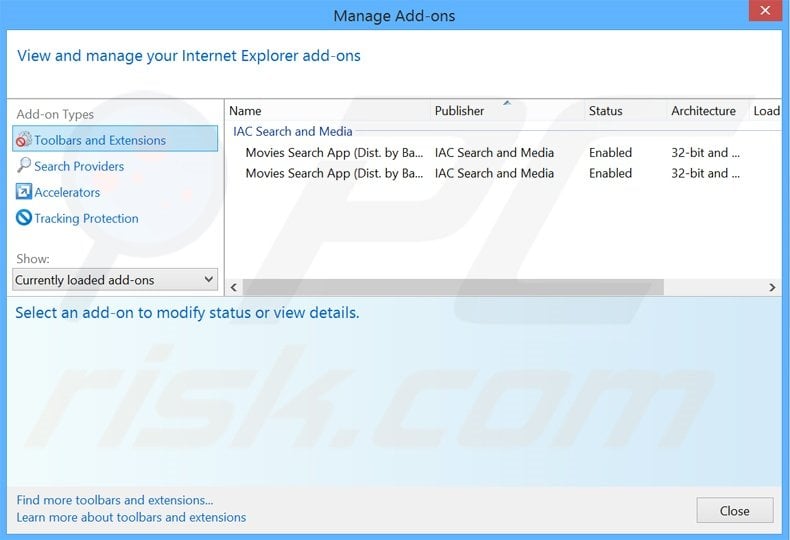
Task: Click the horizontal scrollbar left arrow
Action: point(234,287)
